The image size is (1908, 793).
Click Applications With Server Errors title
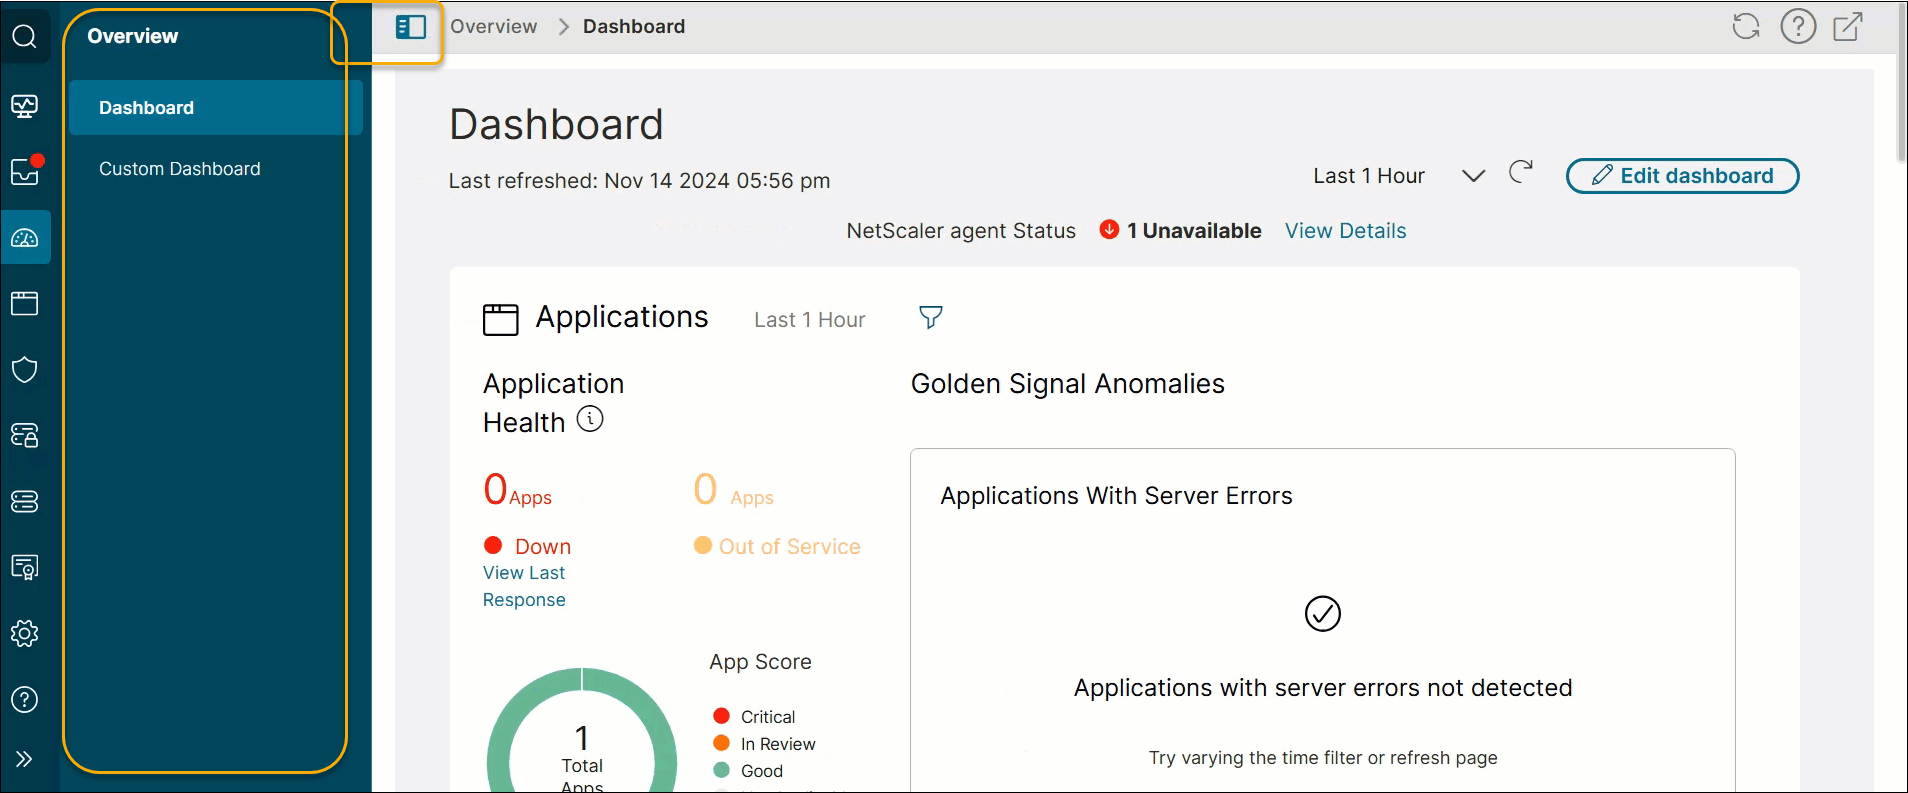coord(1117,496)
